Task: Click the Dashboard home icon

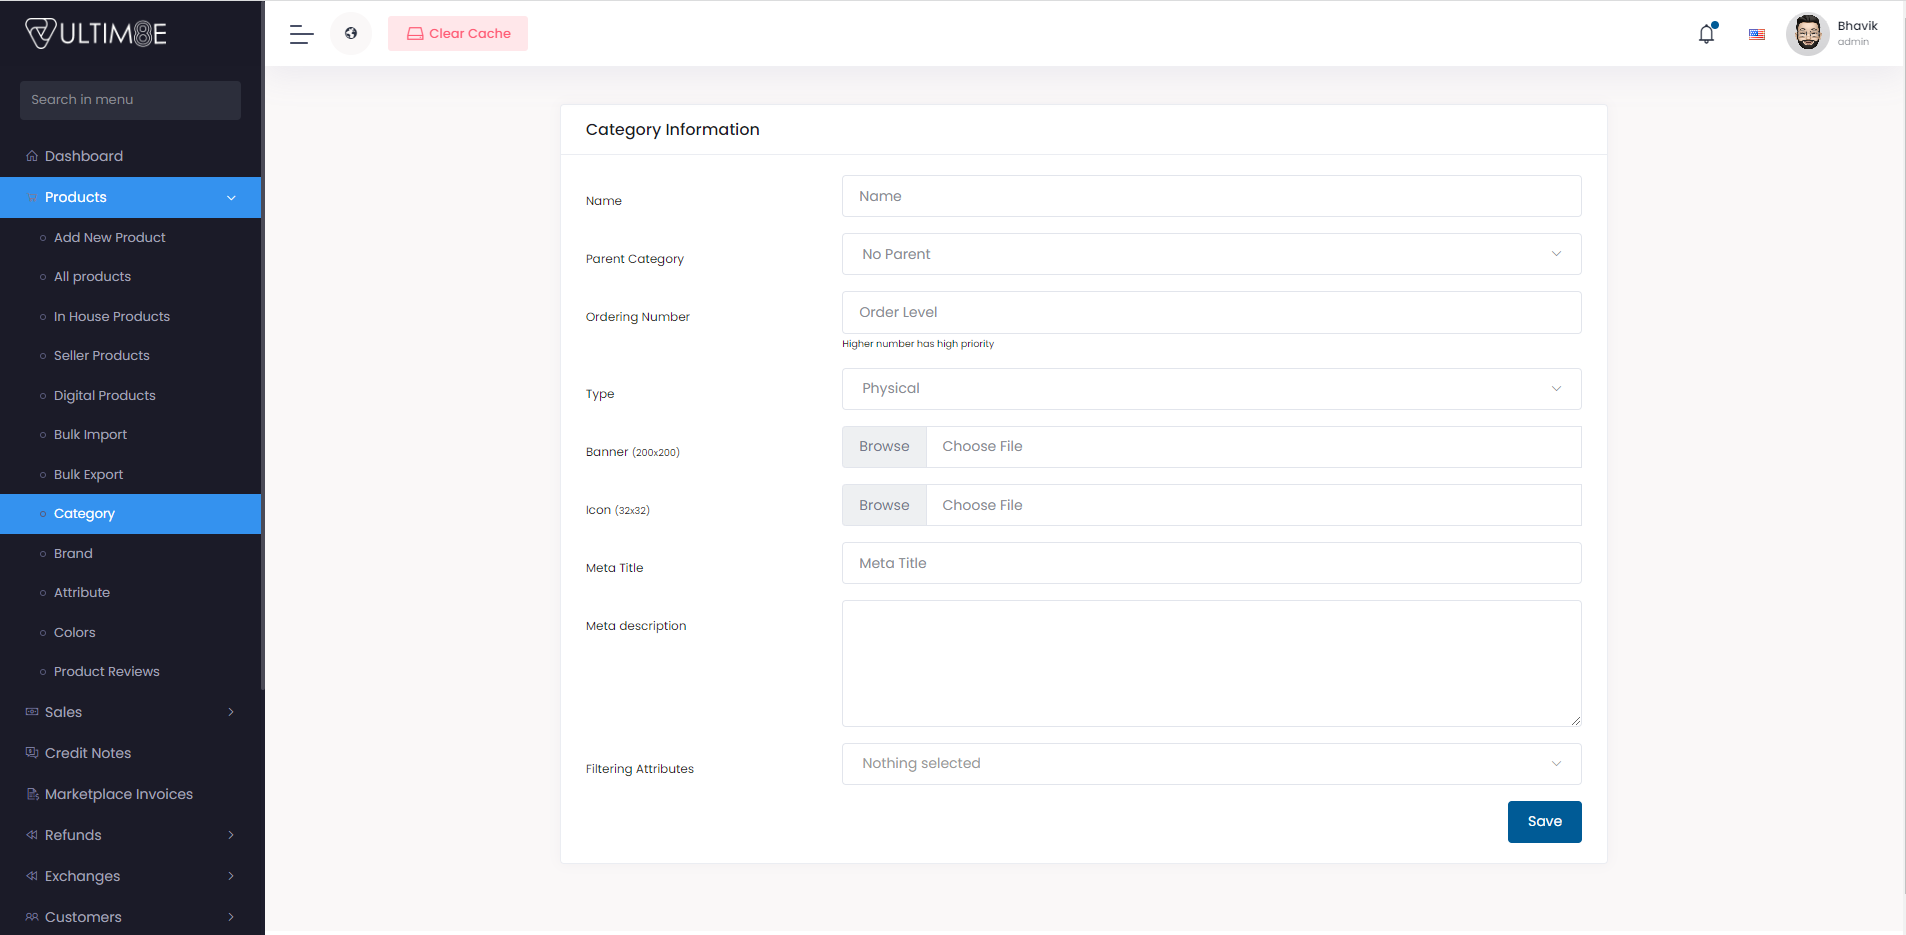Action: coord(32,156)
